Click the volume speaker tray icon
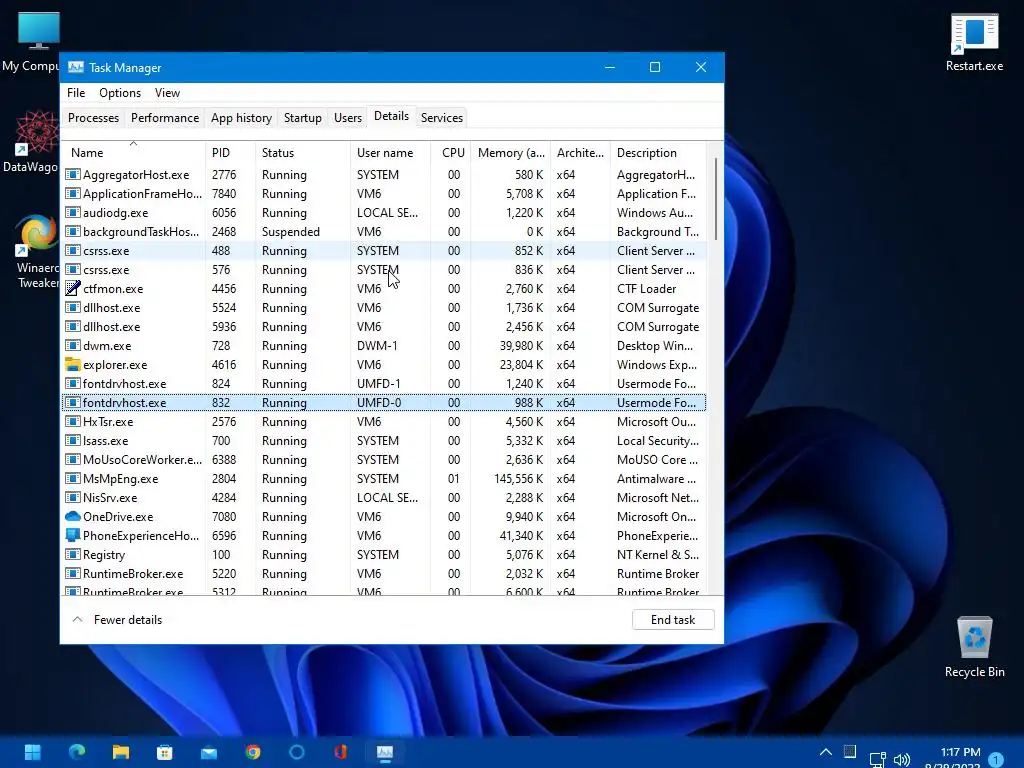Image resolution: width=1024 pixels, height=768 pixels. [x=902, y=760]
